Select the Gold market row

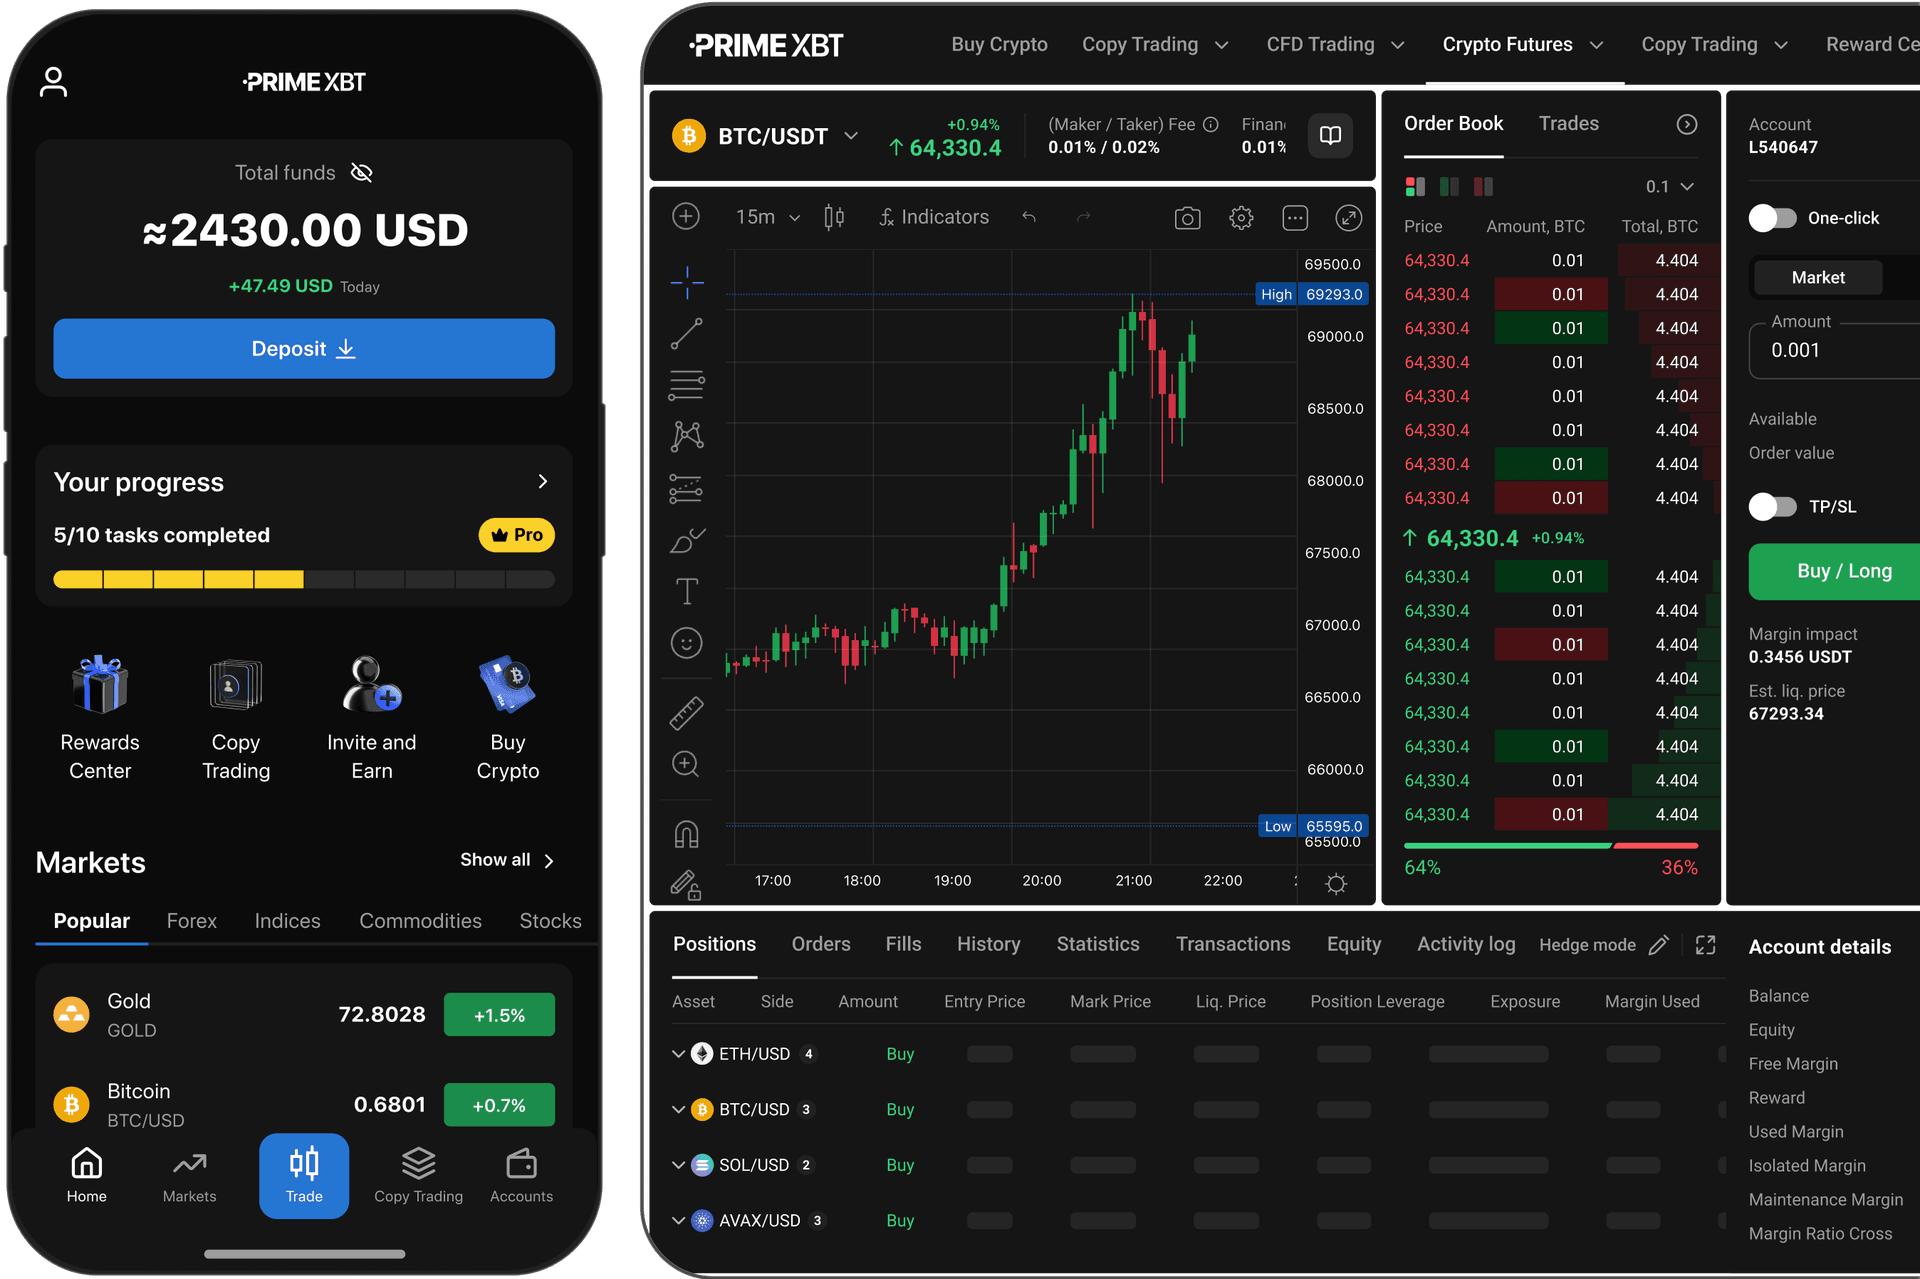coord(304,1015)
